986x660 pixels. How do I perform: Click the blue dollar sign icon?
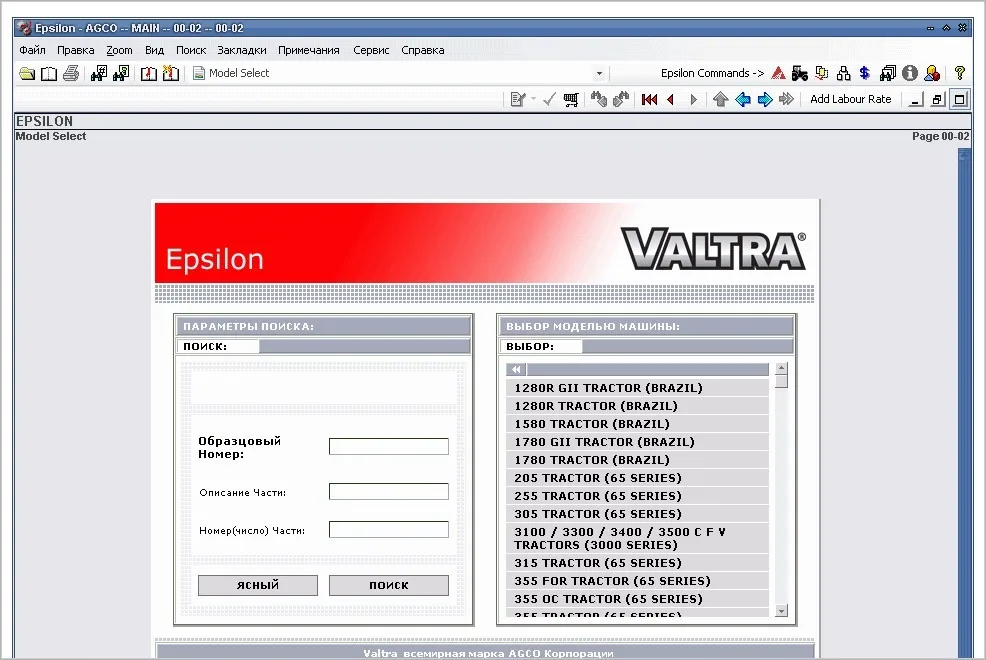[865, 74]
